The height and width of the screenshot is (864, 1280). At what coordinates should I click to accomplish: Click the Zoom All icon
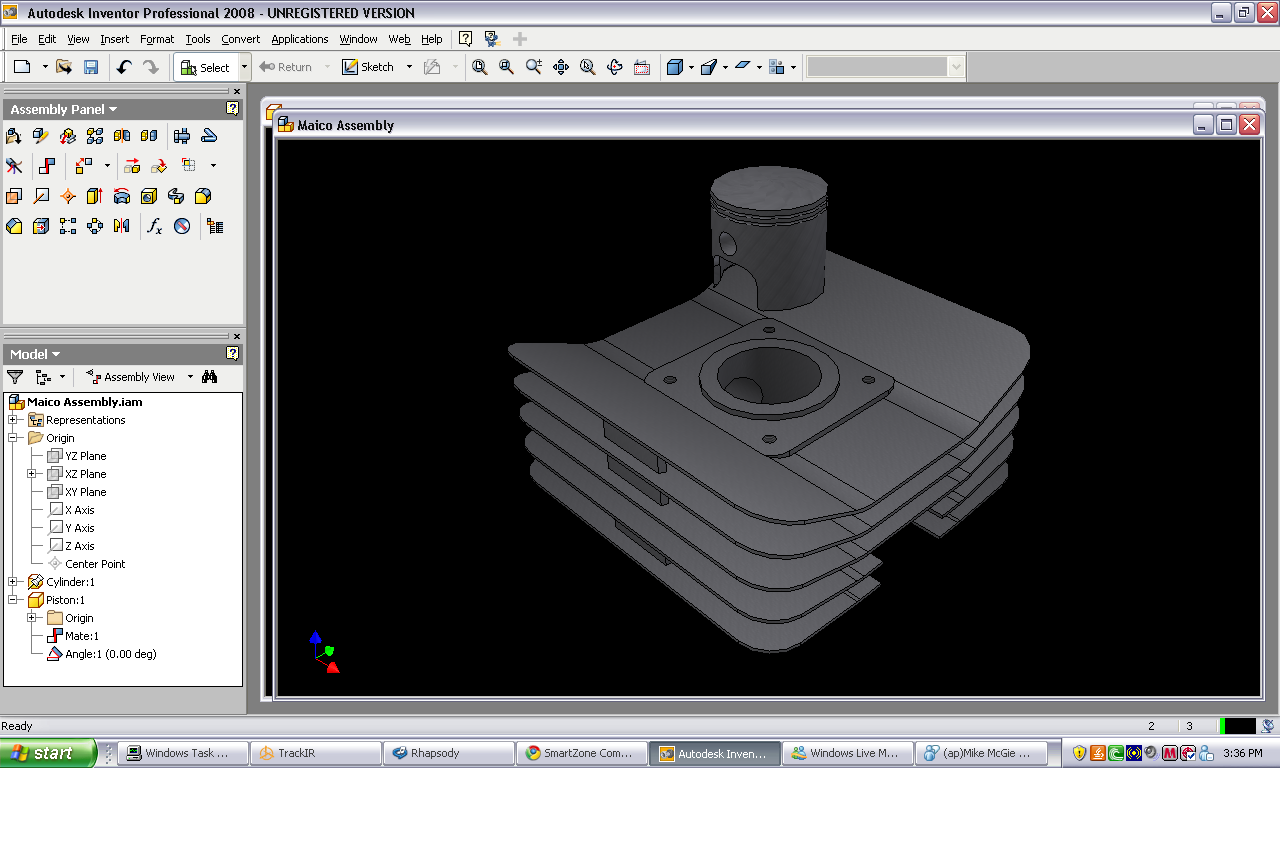(480, 67)
